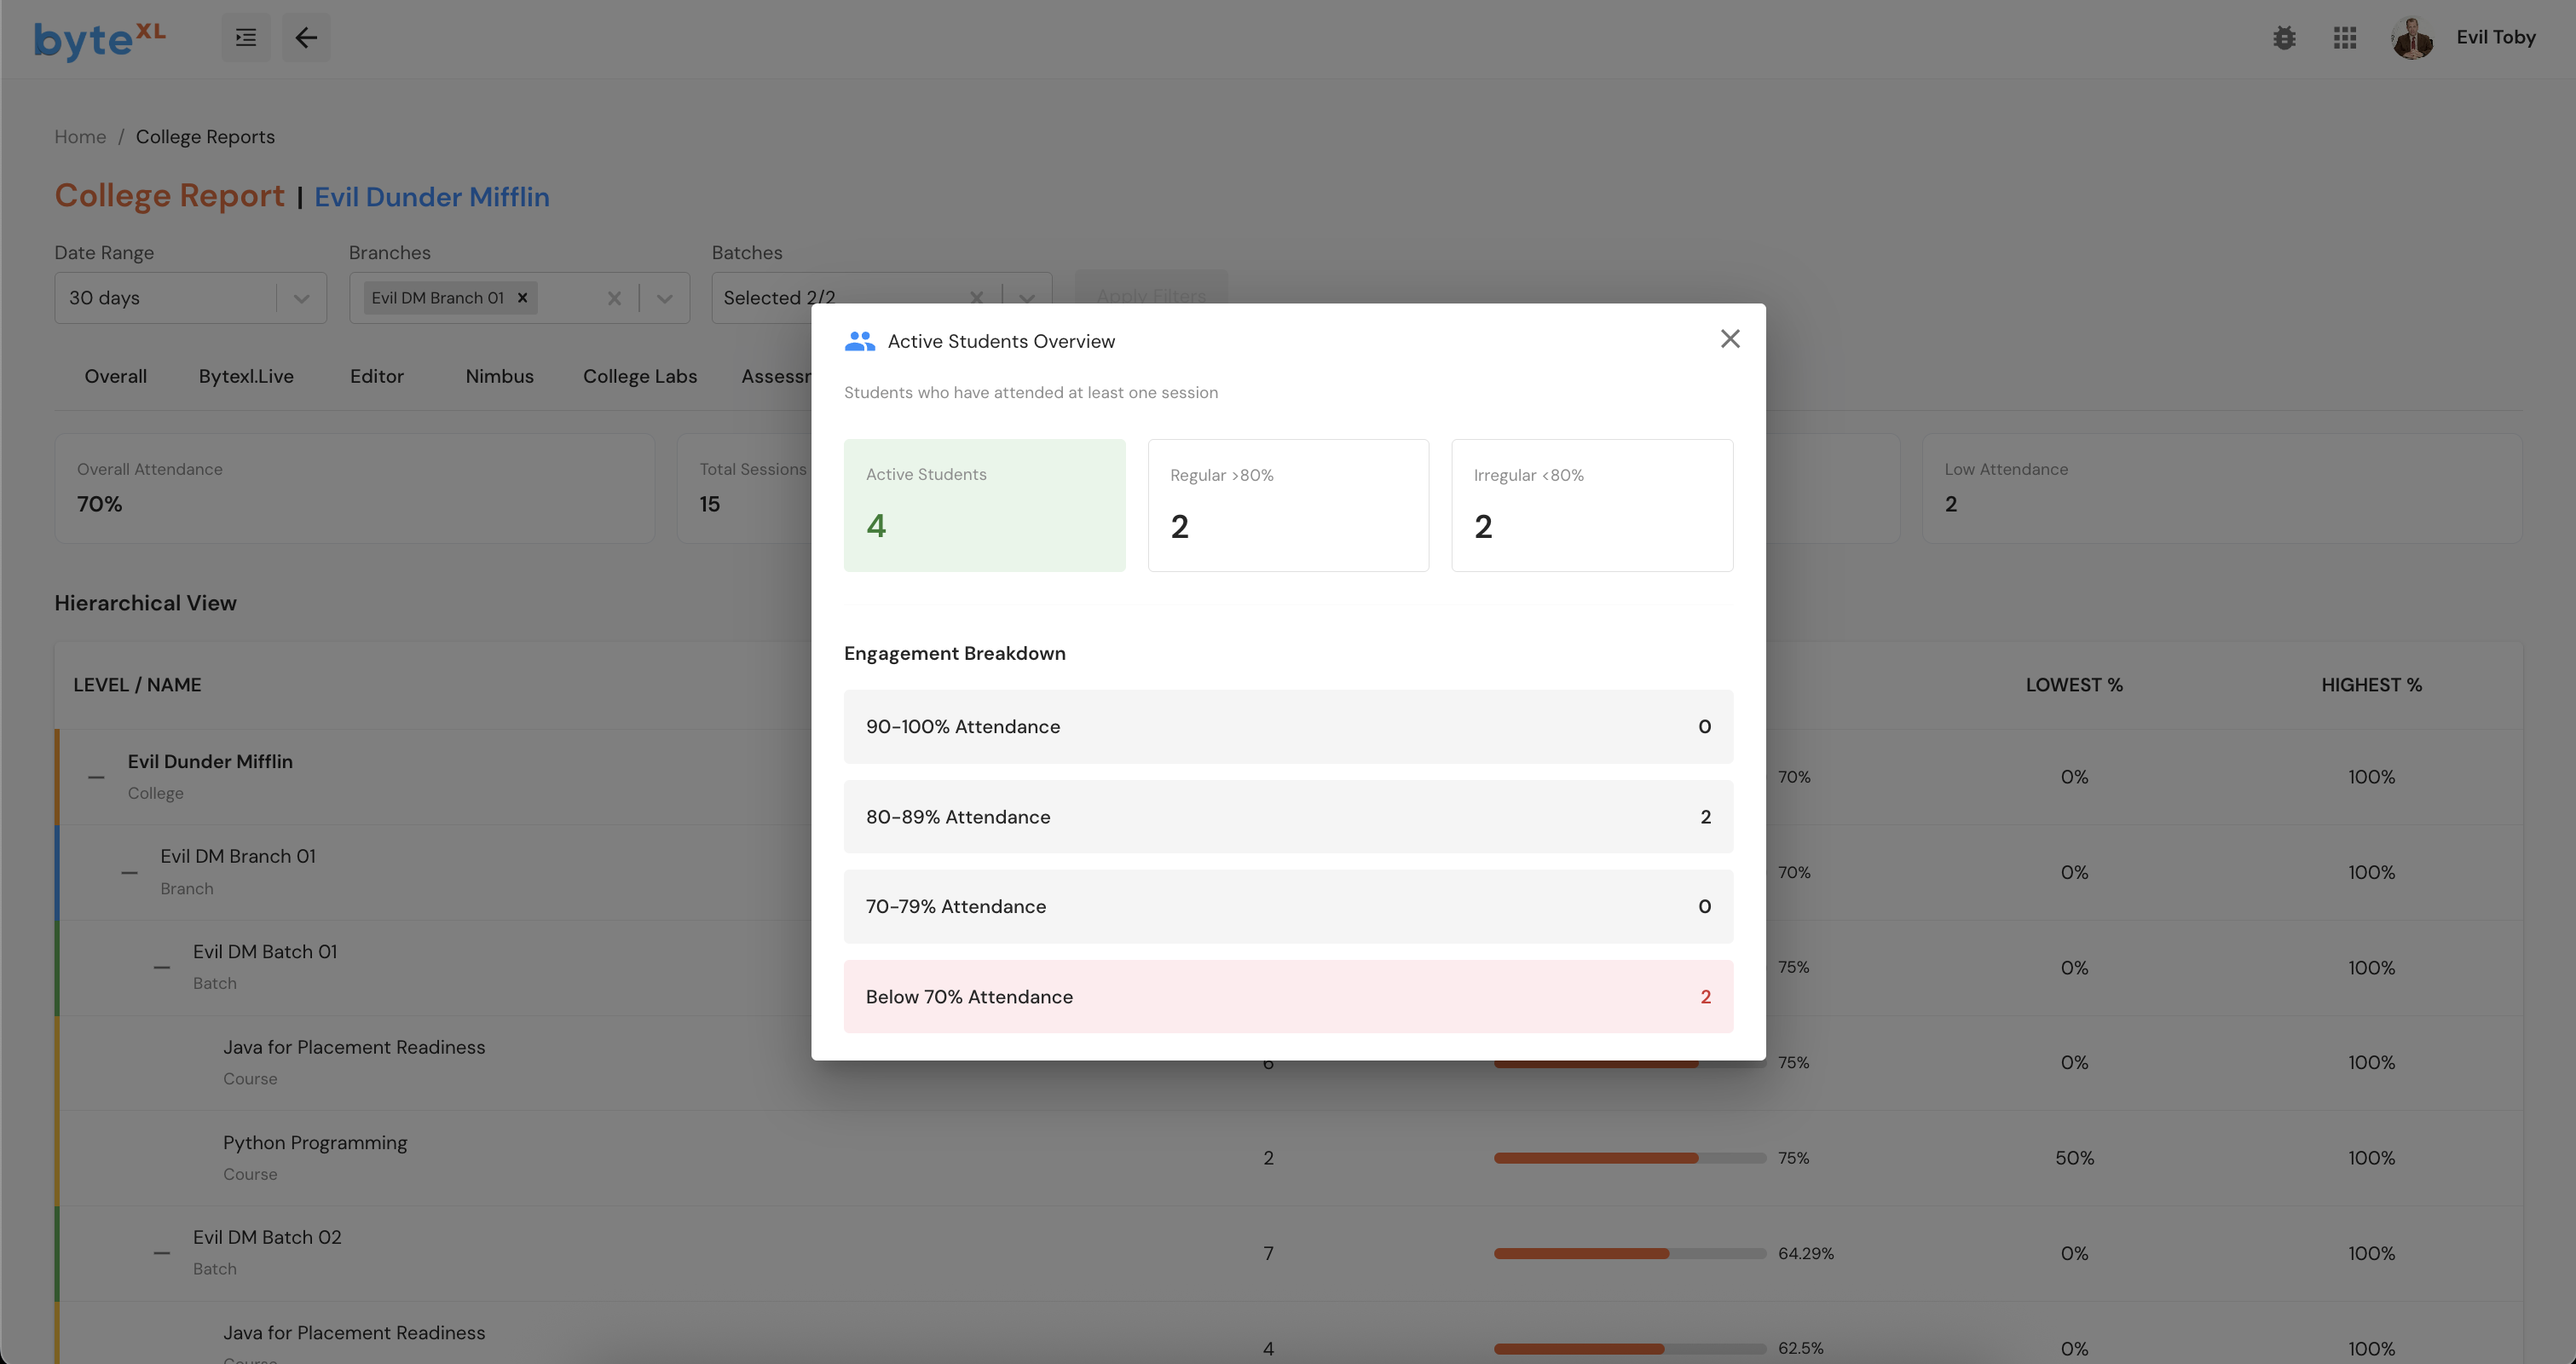The height and width of the screenshot is (1364, 2576).
Task: Click the Below 70% Attendance row
Action: coord(1287,997)
